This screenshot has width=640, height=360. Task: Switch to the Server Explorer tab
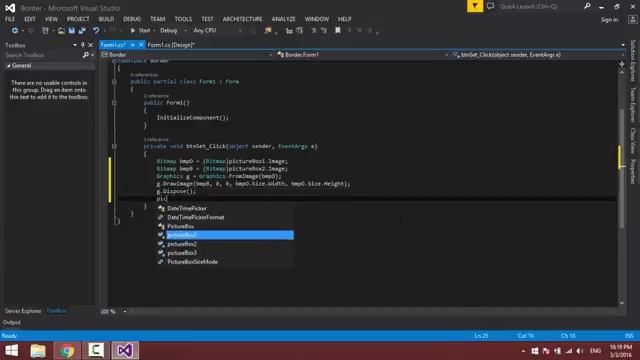click(x=23, y=311)
